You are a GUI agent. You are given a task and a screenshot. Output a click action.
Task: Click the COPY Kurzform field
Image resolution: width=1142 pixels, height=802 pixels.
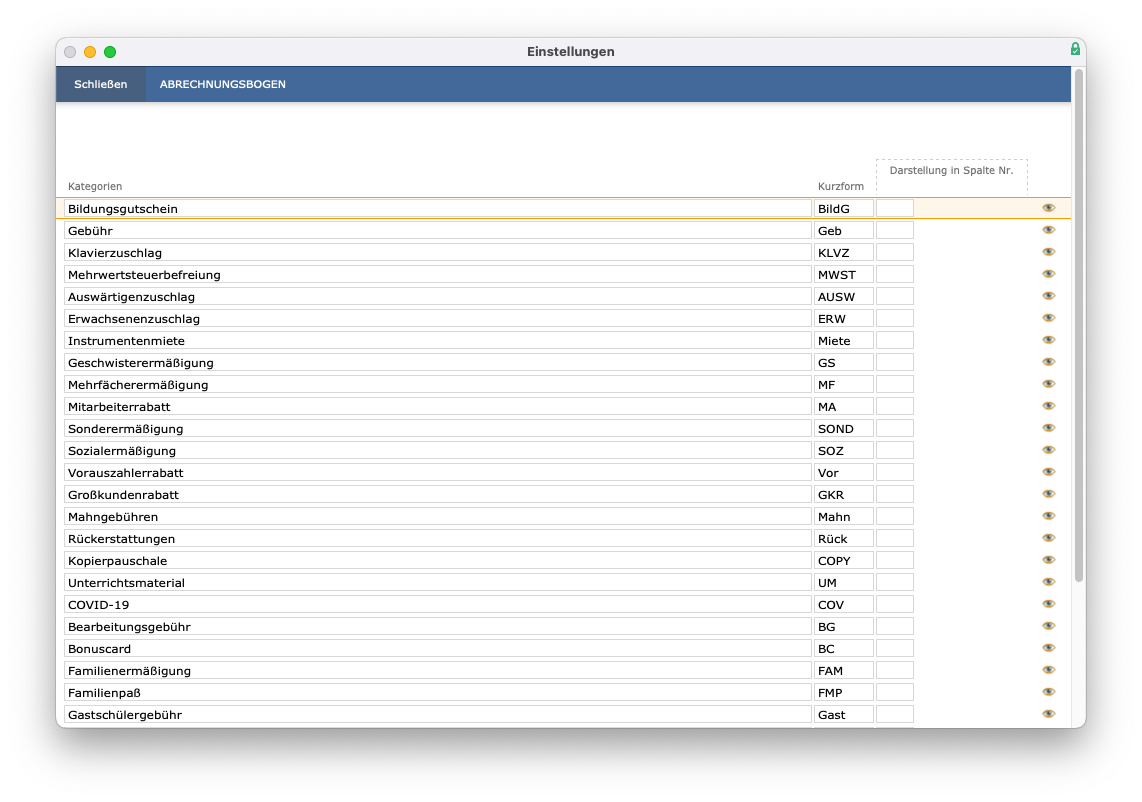point(843,561)
